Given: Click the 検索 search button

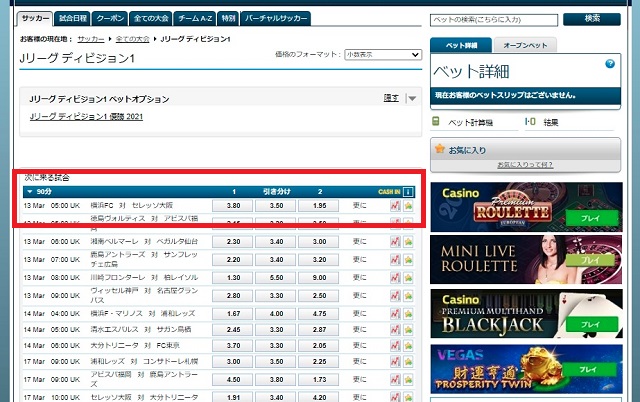Looking at the screenshot, I should 591,19.
